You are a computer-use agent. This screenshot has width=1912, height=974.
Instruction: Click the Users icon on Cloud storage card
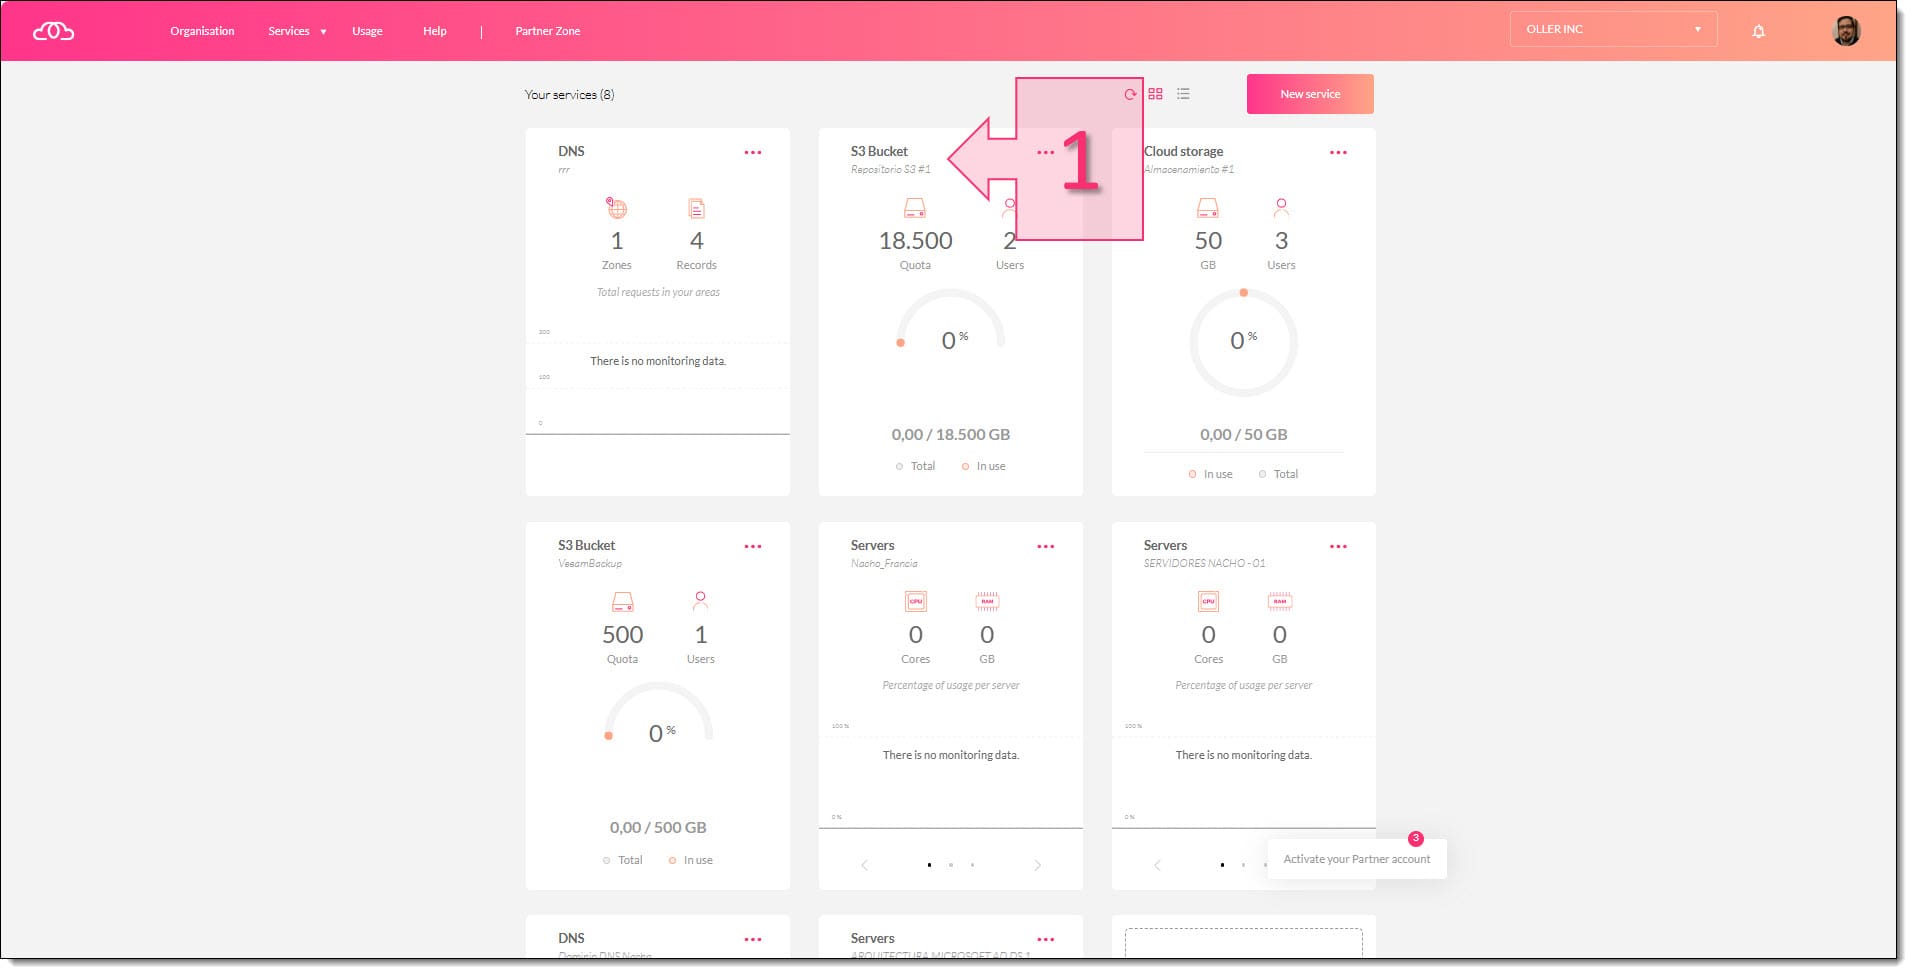pyautogui.click(x=1281, y=208)
